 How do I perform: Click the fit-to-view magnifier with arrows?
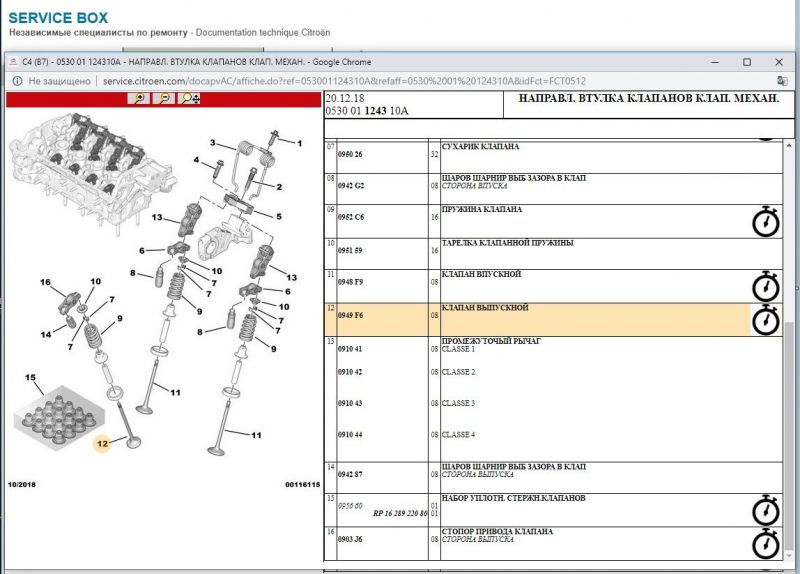click(190, 98)
